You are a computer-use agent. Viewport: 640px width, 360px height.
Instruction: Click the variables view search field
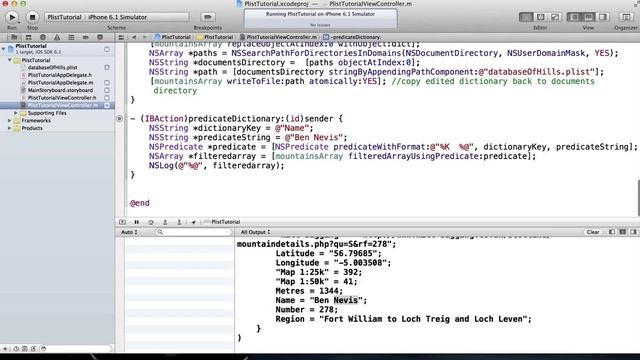coord(193,232)
